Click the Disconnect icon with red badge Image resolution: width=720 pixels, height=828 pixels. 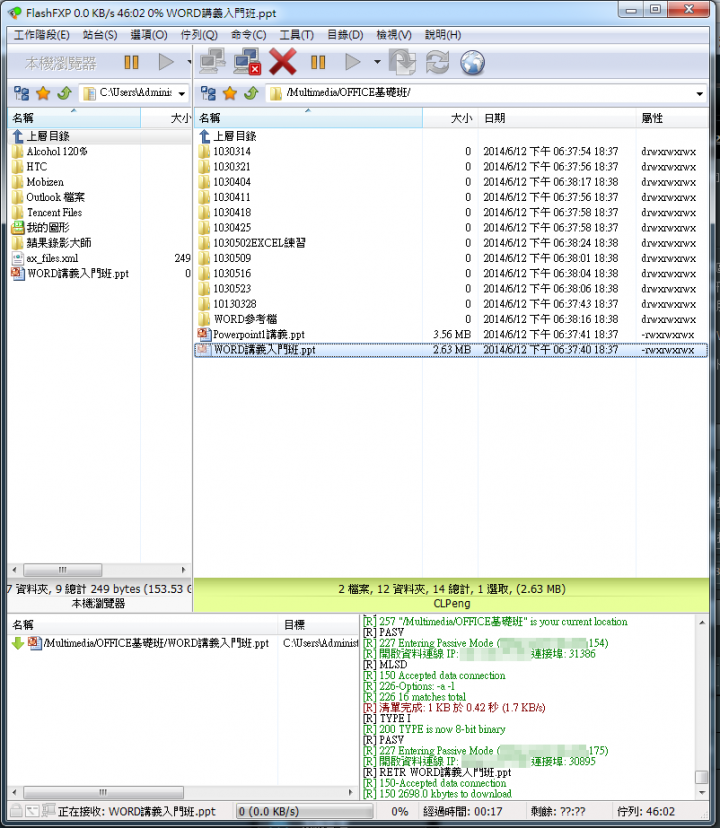pyautogui.click(x=247, y=62)
